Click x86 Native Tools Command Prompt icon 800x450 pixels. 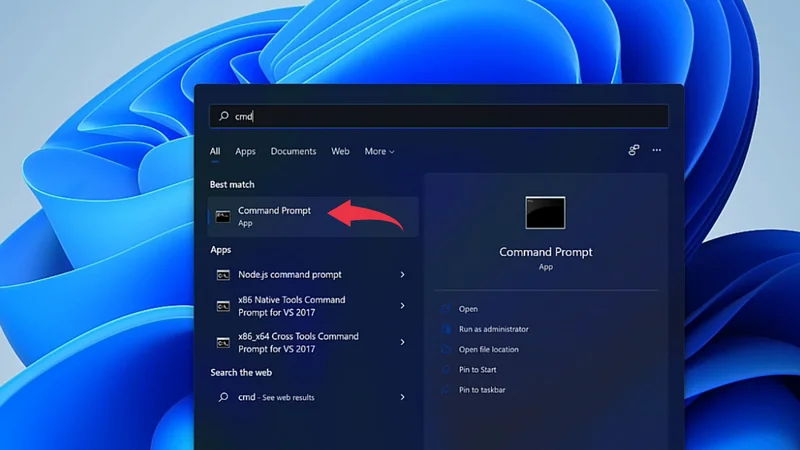[223, 306]
